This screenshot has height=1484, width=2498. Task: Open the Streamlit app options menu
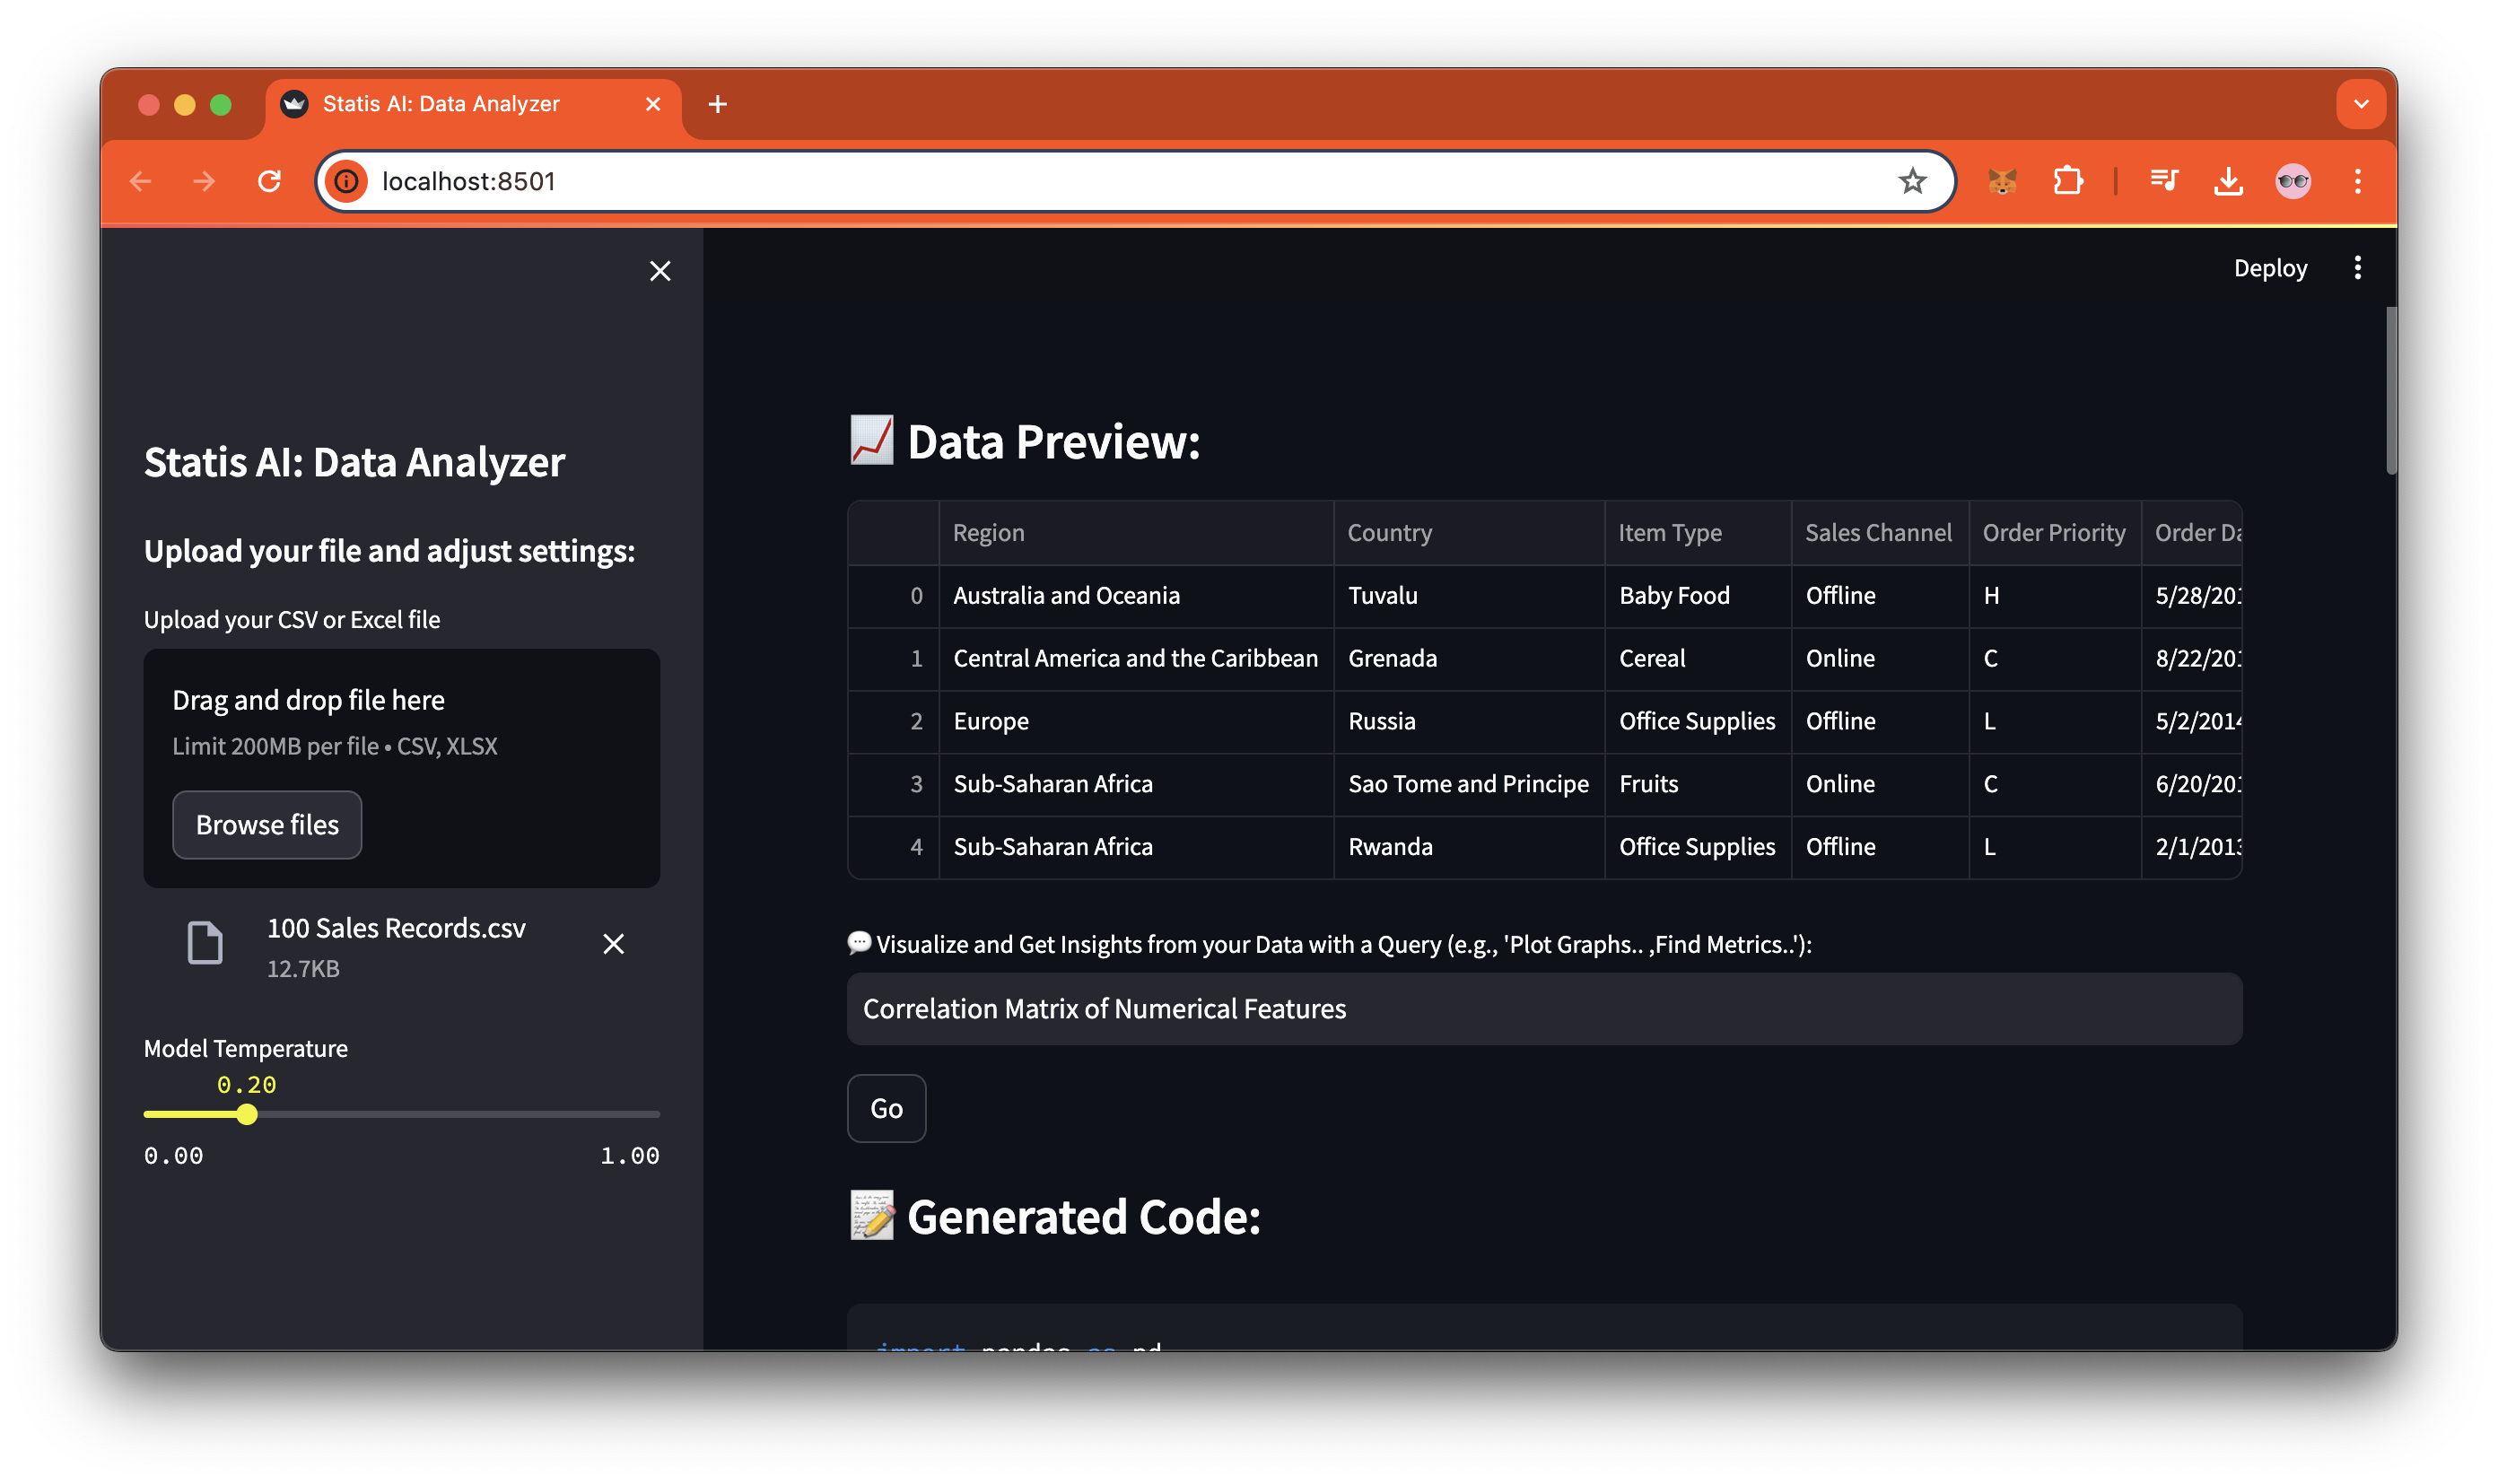pos(2357,268)
